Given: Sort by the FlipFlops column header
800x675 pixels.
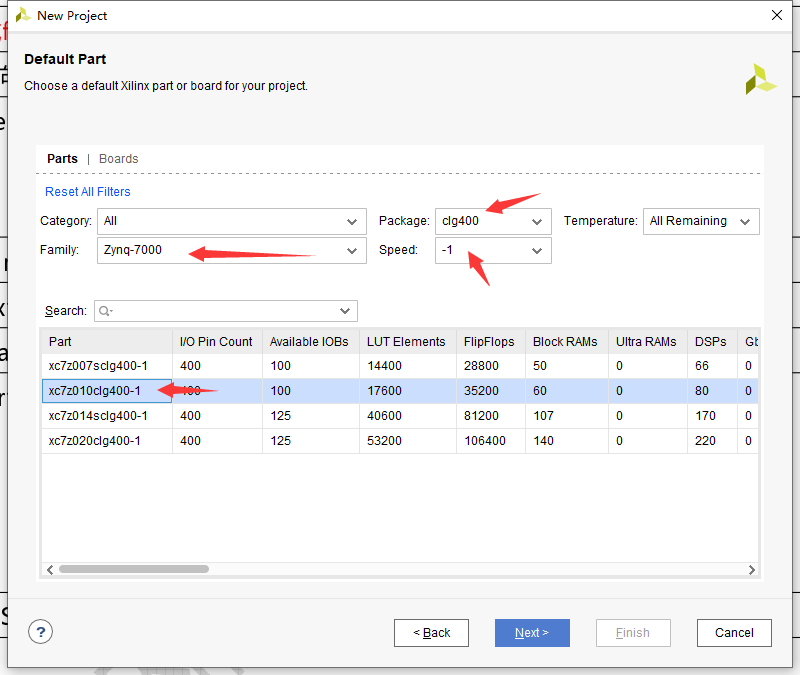Looking at the screenshot, I should pyautogui.click(x=491, y=342).
